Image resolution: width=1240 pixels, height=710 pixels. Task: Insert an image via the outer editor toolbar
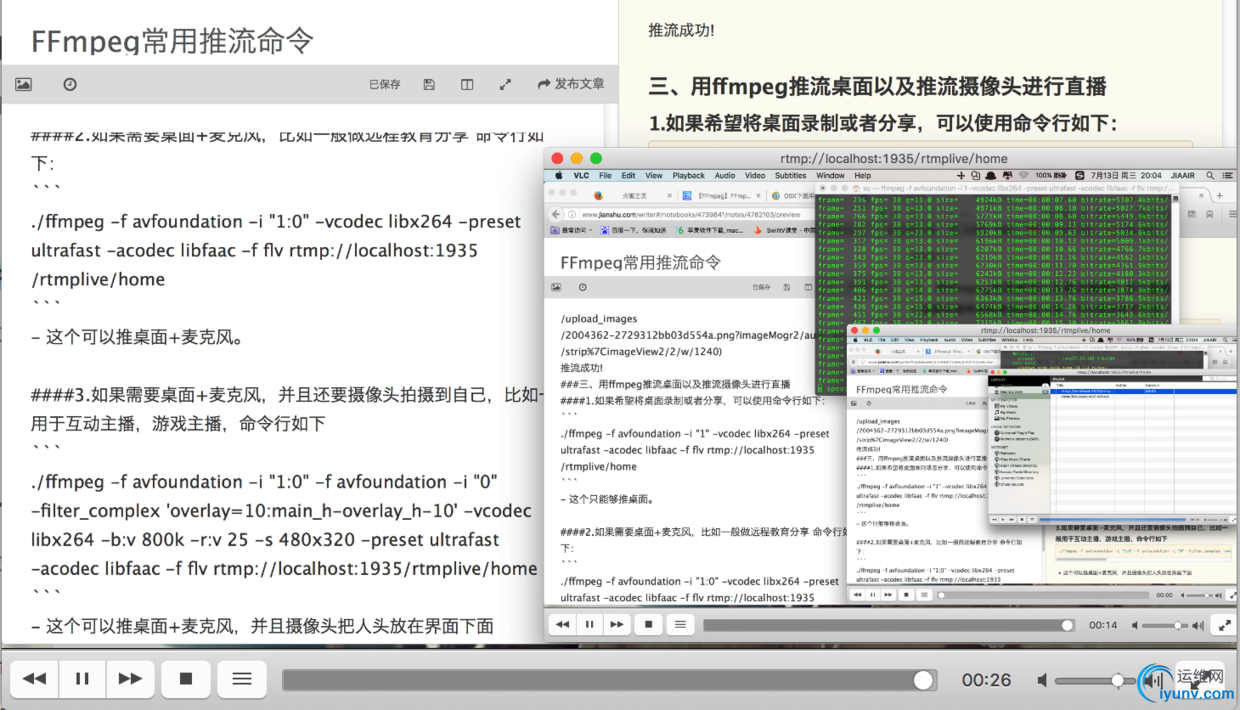(23, 85)
